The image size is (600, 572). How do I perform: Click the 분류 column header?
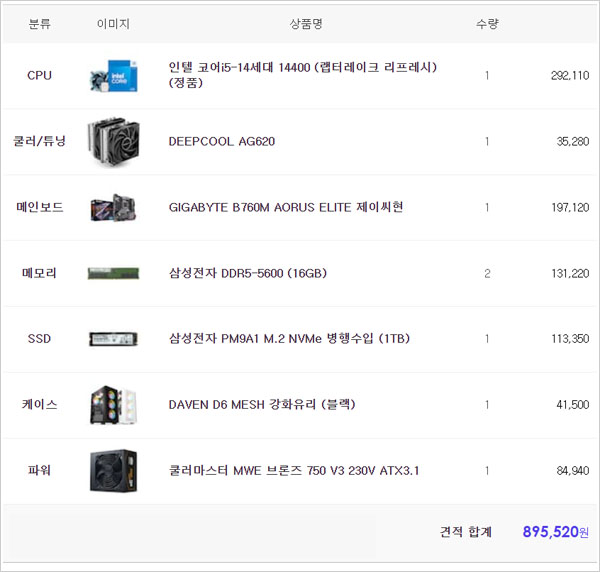[x=39, y=24]
